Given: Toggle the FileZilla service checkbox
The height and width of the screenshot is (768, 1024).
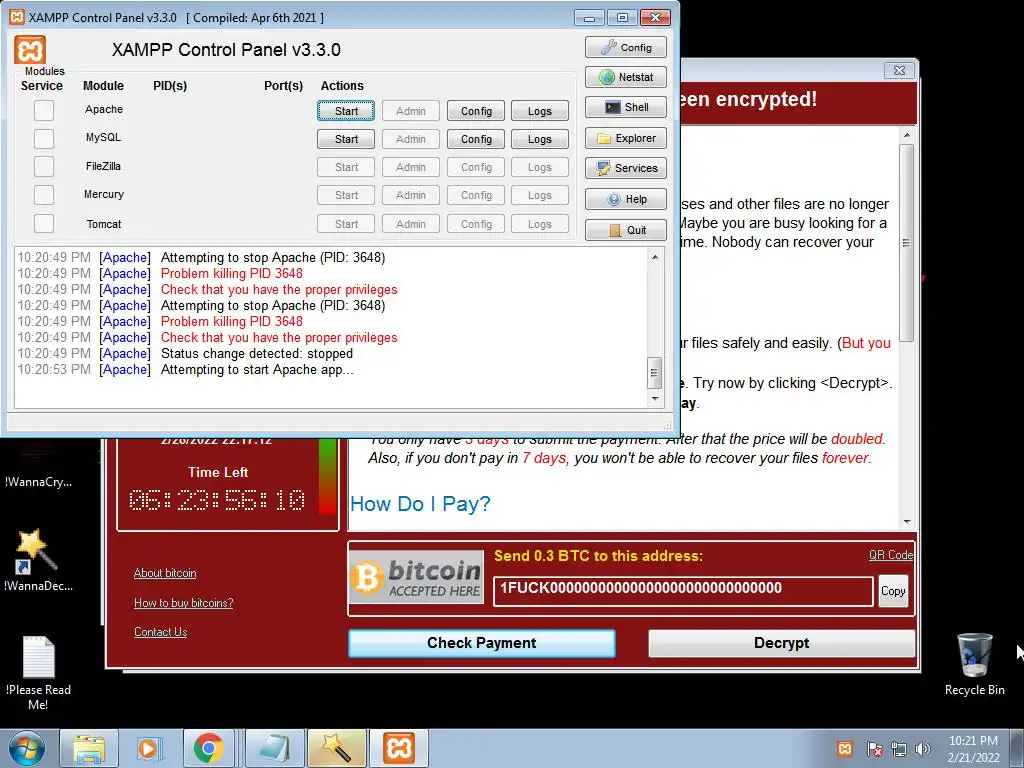Looking at the screenshot, I should pyautogui.click(x=44, y=167).
